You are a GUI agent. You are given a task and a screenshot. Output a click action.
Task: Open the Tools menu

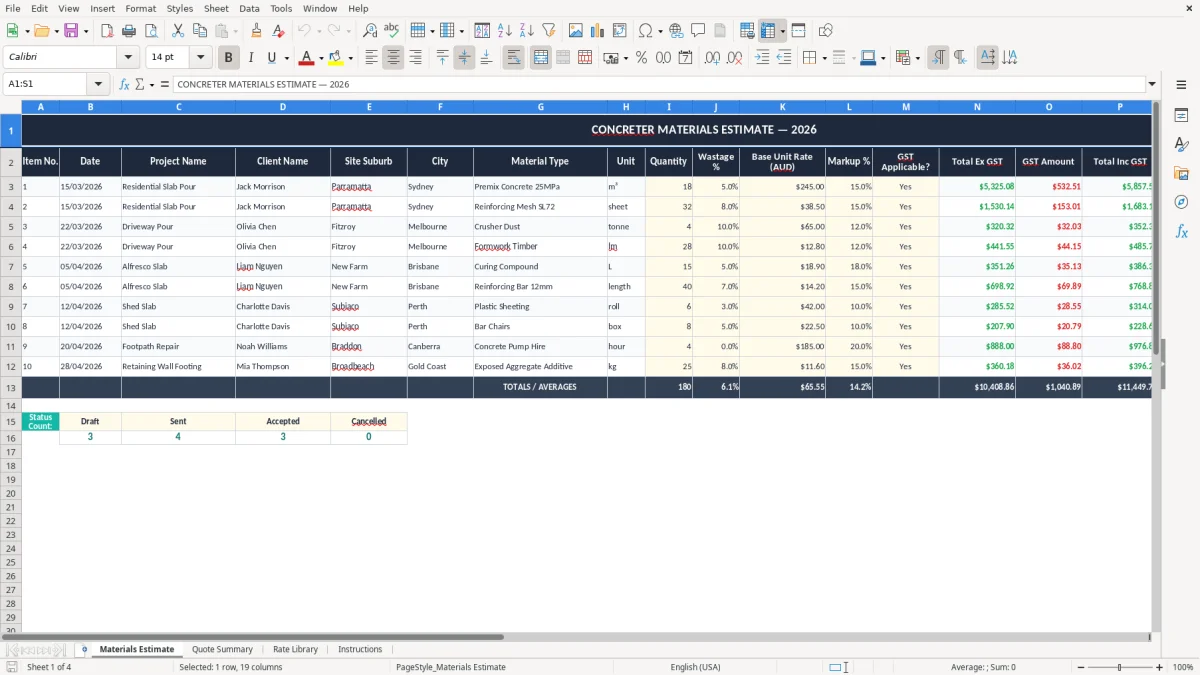click(281, 8)
